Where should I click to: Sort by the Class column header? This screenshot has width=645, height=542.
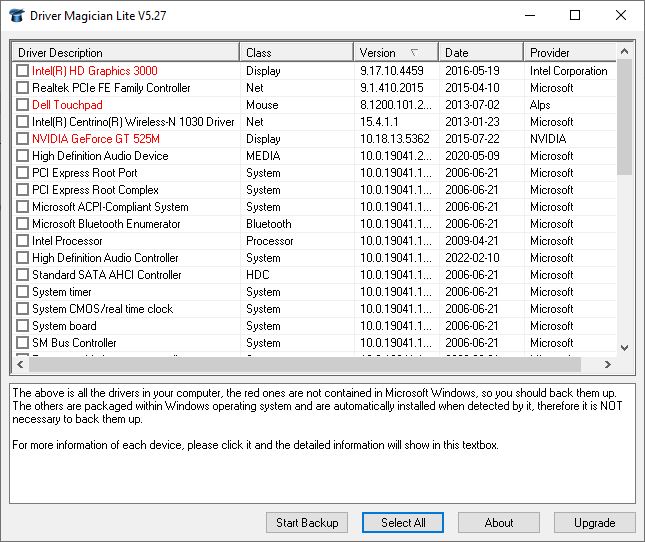[x=297, y=52]
